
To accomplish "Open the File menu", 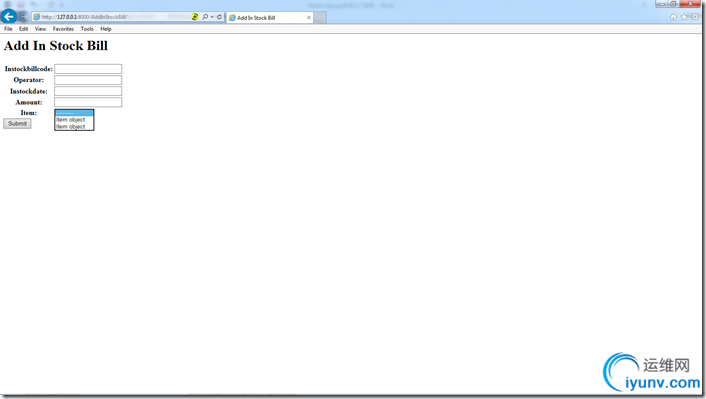I will click(8, 29).
